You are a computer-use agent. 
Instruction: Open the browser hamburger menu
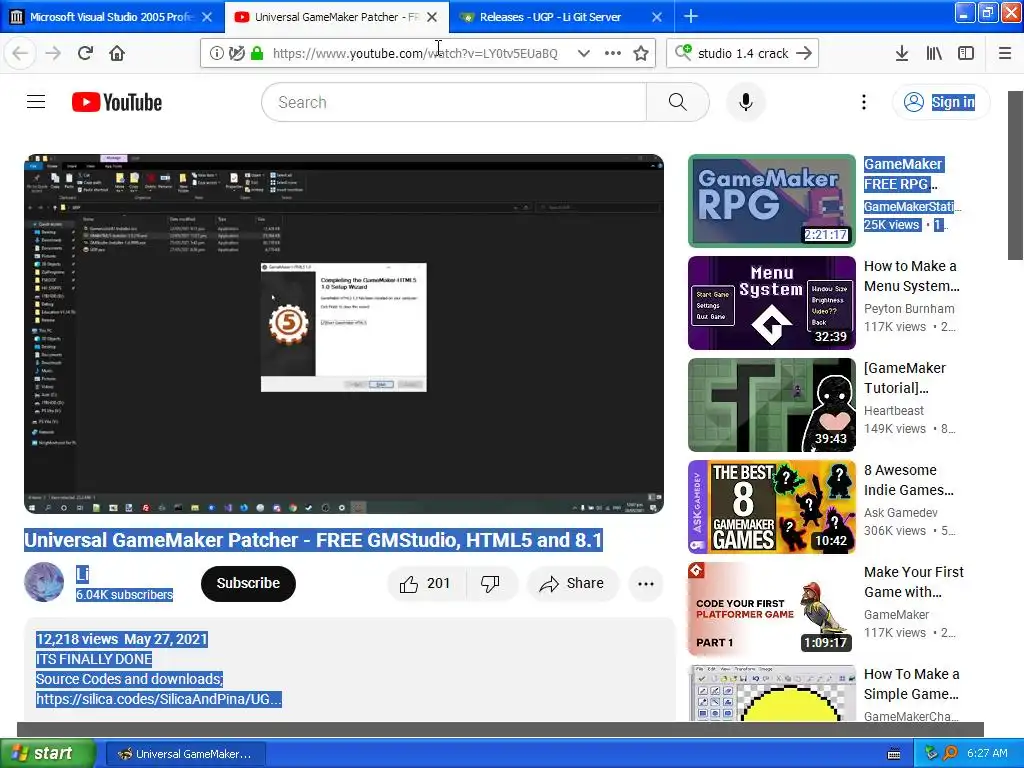(1005, 54)
